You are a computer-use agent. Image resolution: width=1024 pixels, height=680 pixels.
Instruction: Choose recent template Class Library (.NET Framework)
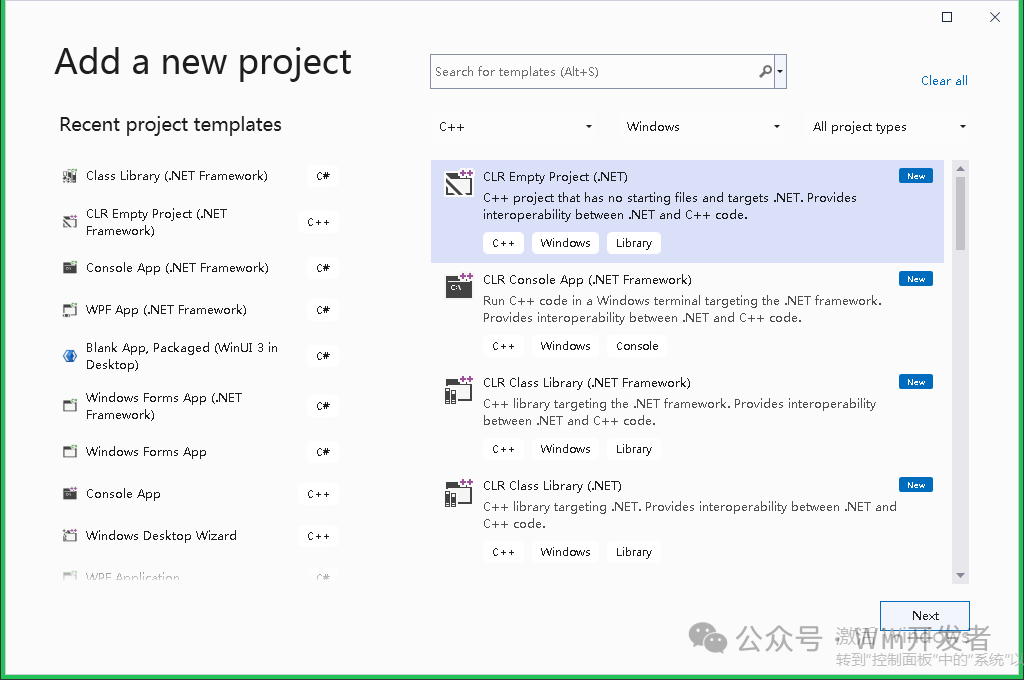pyautogui.click(x=199, y=176)
